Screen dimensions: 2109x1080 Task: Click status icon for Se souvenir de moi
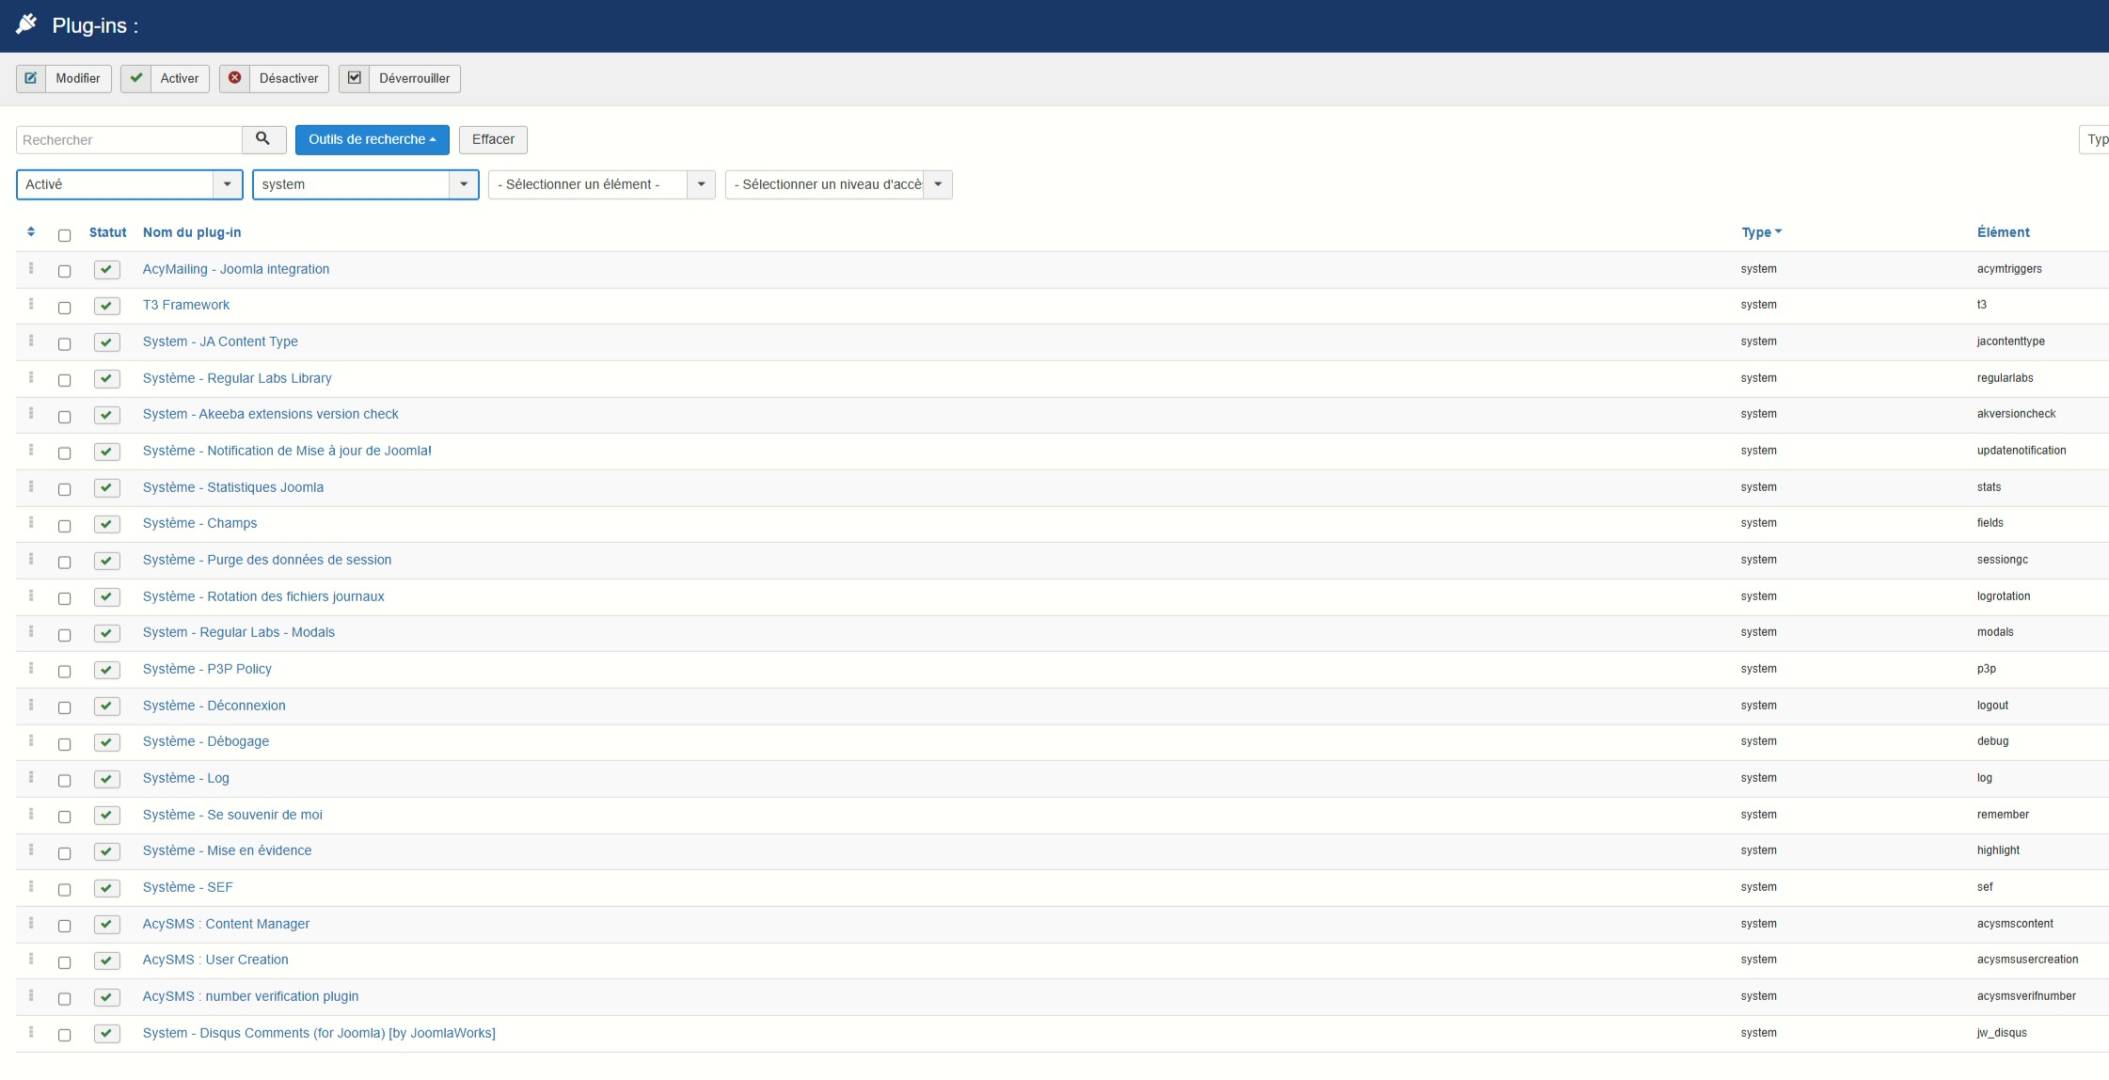tap(107, 815)
